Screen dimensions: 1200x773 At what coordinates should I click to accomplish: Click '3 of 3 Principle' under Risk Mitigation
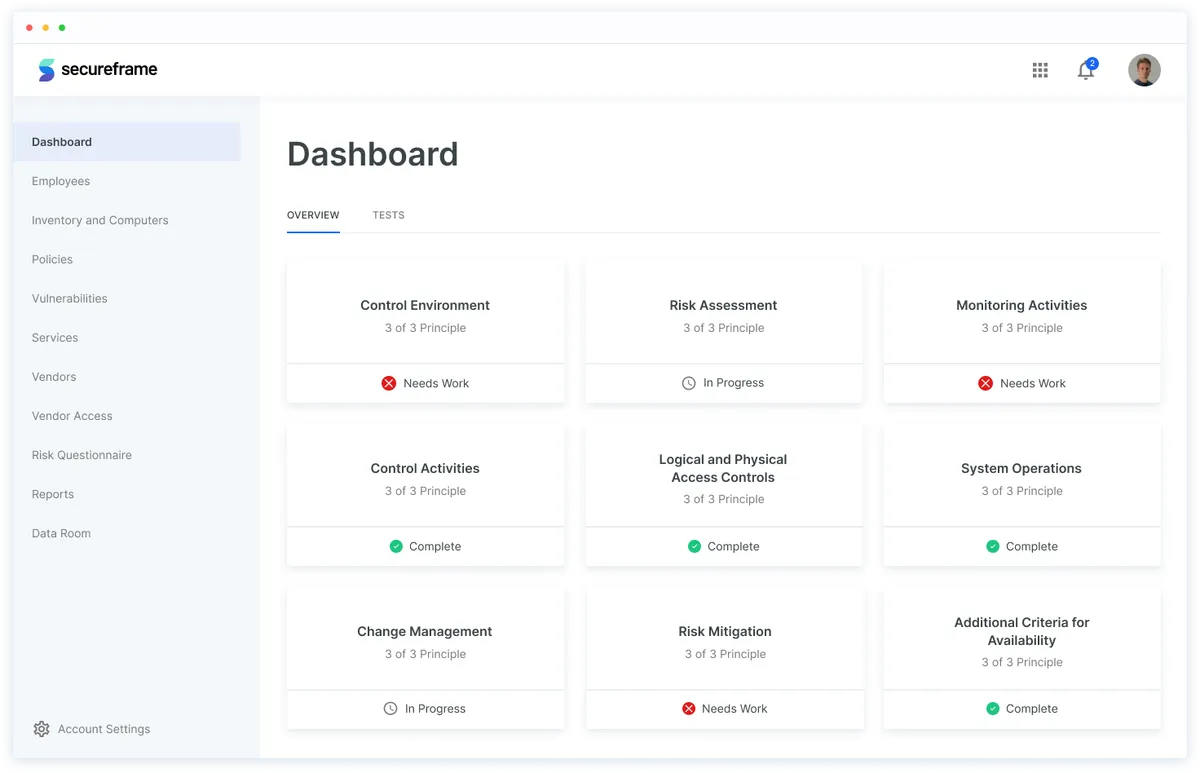click(725, 654)
